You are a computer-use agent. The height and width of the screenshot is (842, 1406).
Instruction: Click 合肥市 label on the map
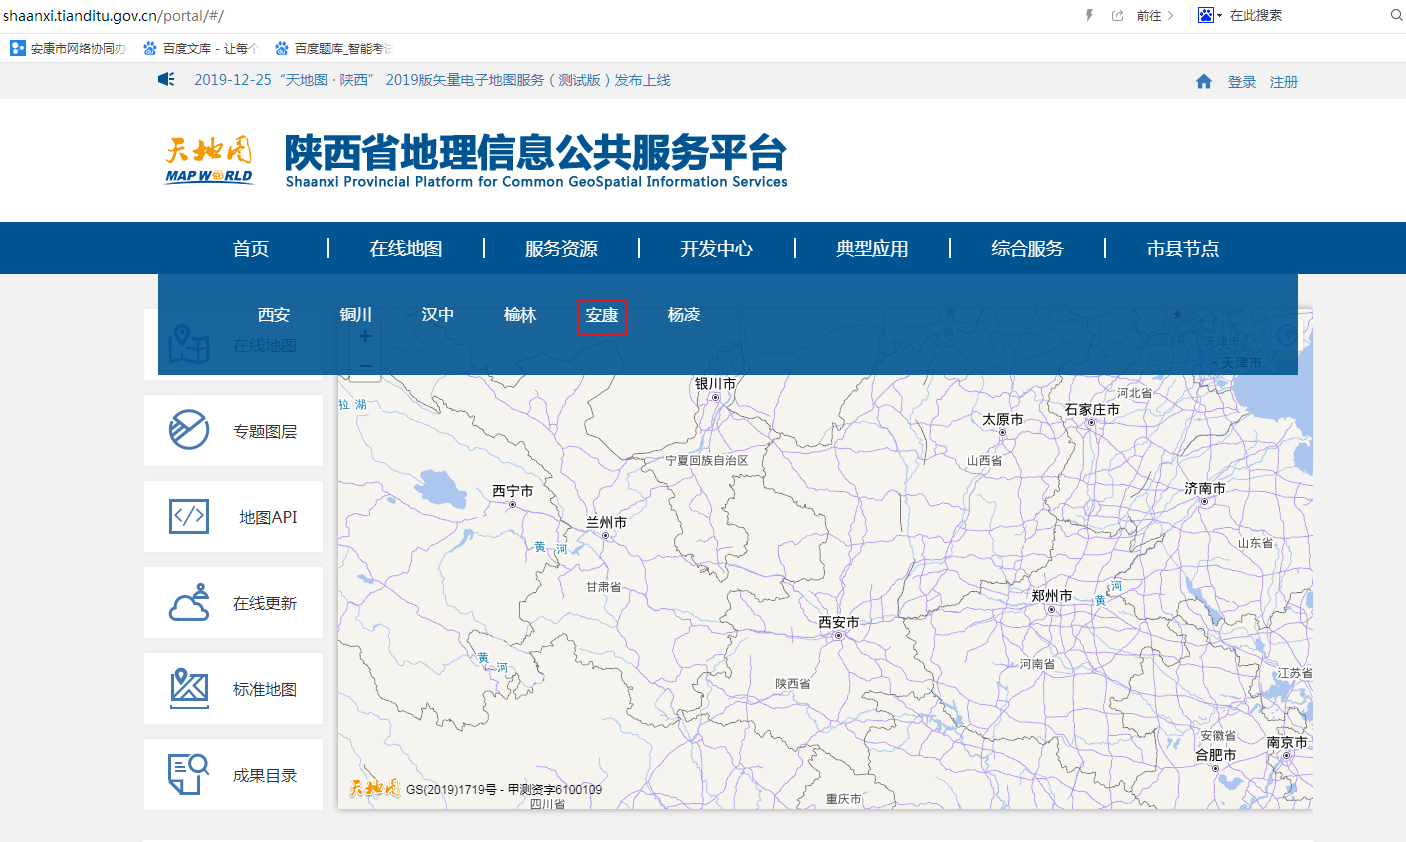click(1216, 755)
